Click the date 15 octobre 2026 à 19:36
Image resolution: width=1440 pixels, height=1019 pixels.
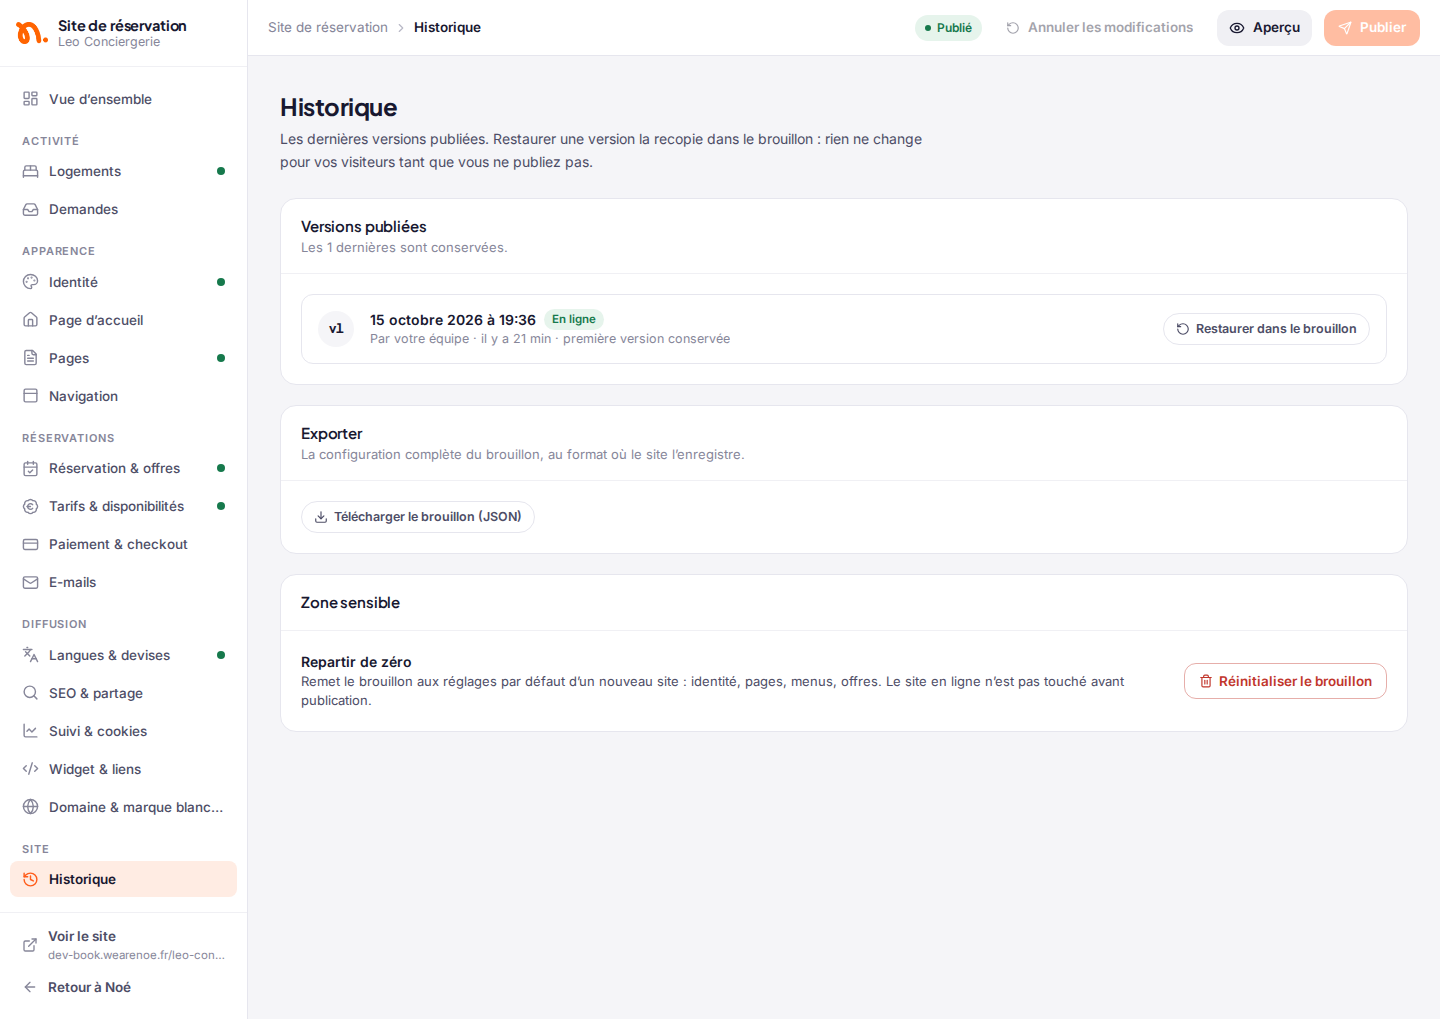pyautogui.click(x=453, y=320)
